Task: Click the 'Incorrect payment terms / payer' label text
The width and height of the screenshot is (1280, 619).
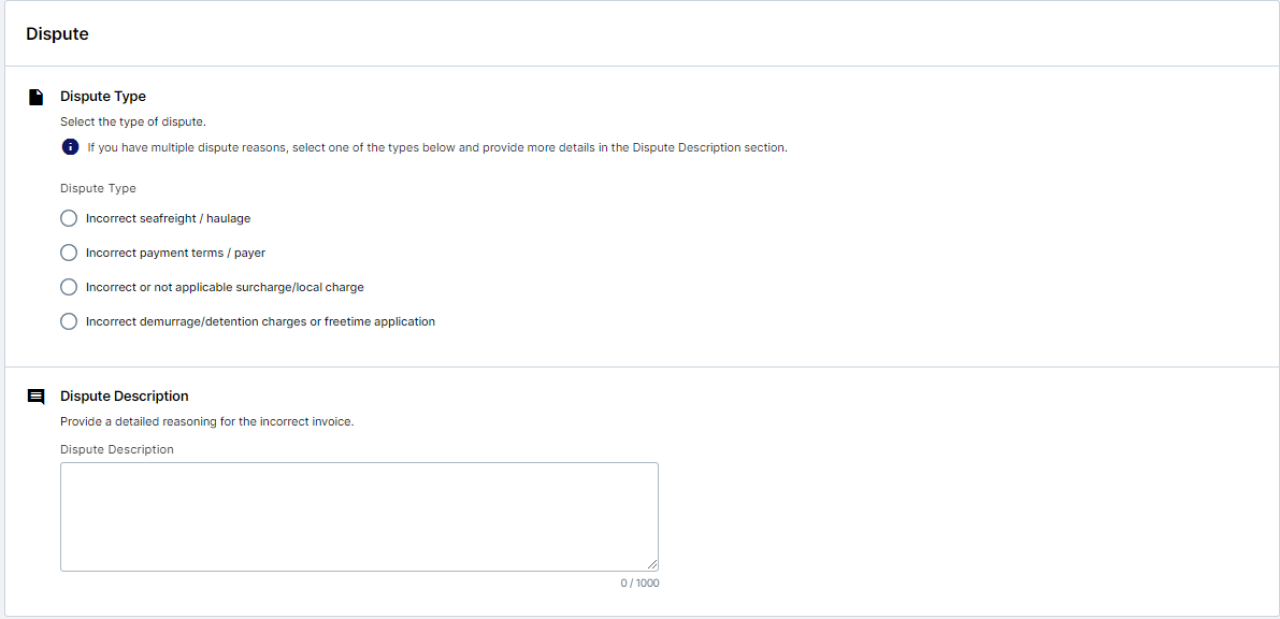Action: point(175,253)
